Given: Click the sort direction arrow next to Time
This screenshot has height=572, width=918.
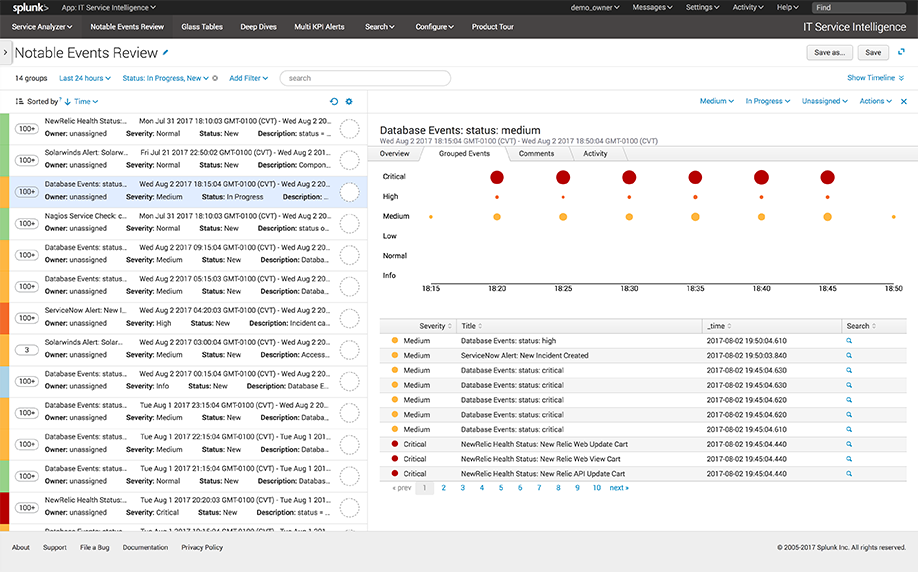Looking at the screenshot, I should (67, 102).
